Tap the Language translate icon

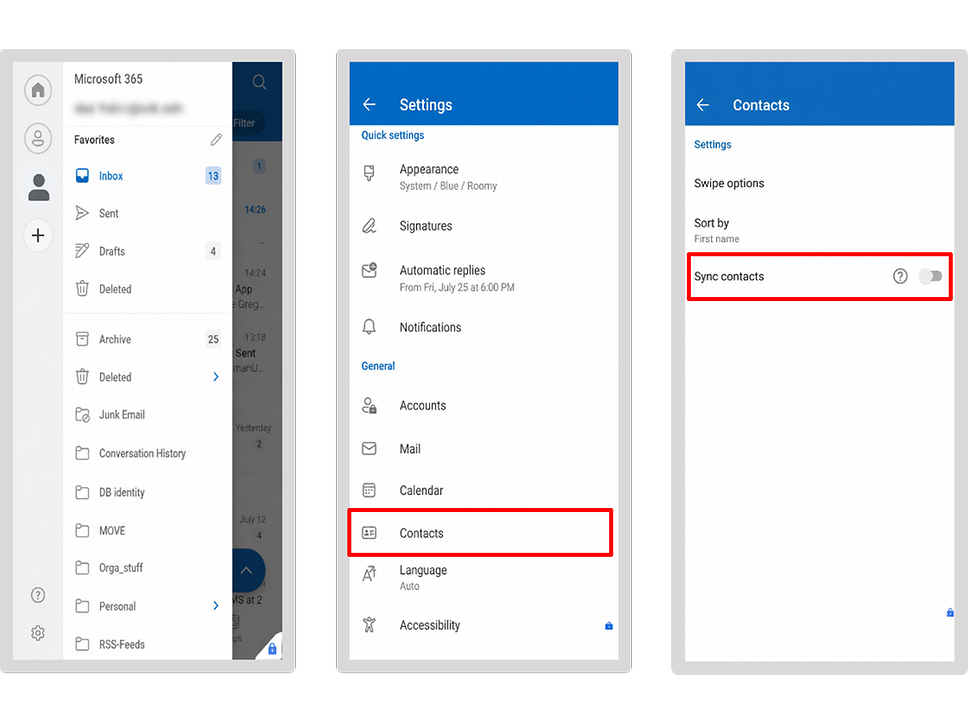[369, 574]
